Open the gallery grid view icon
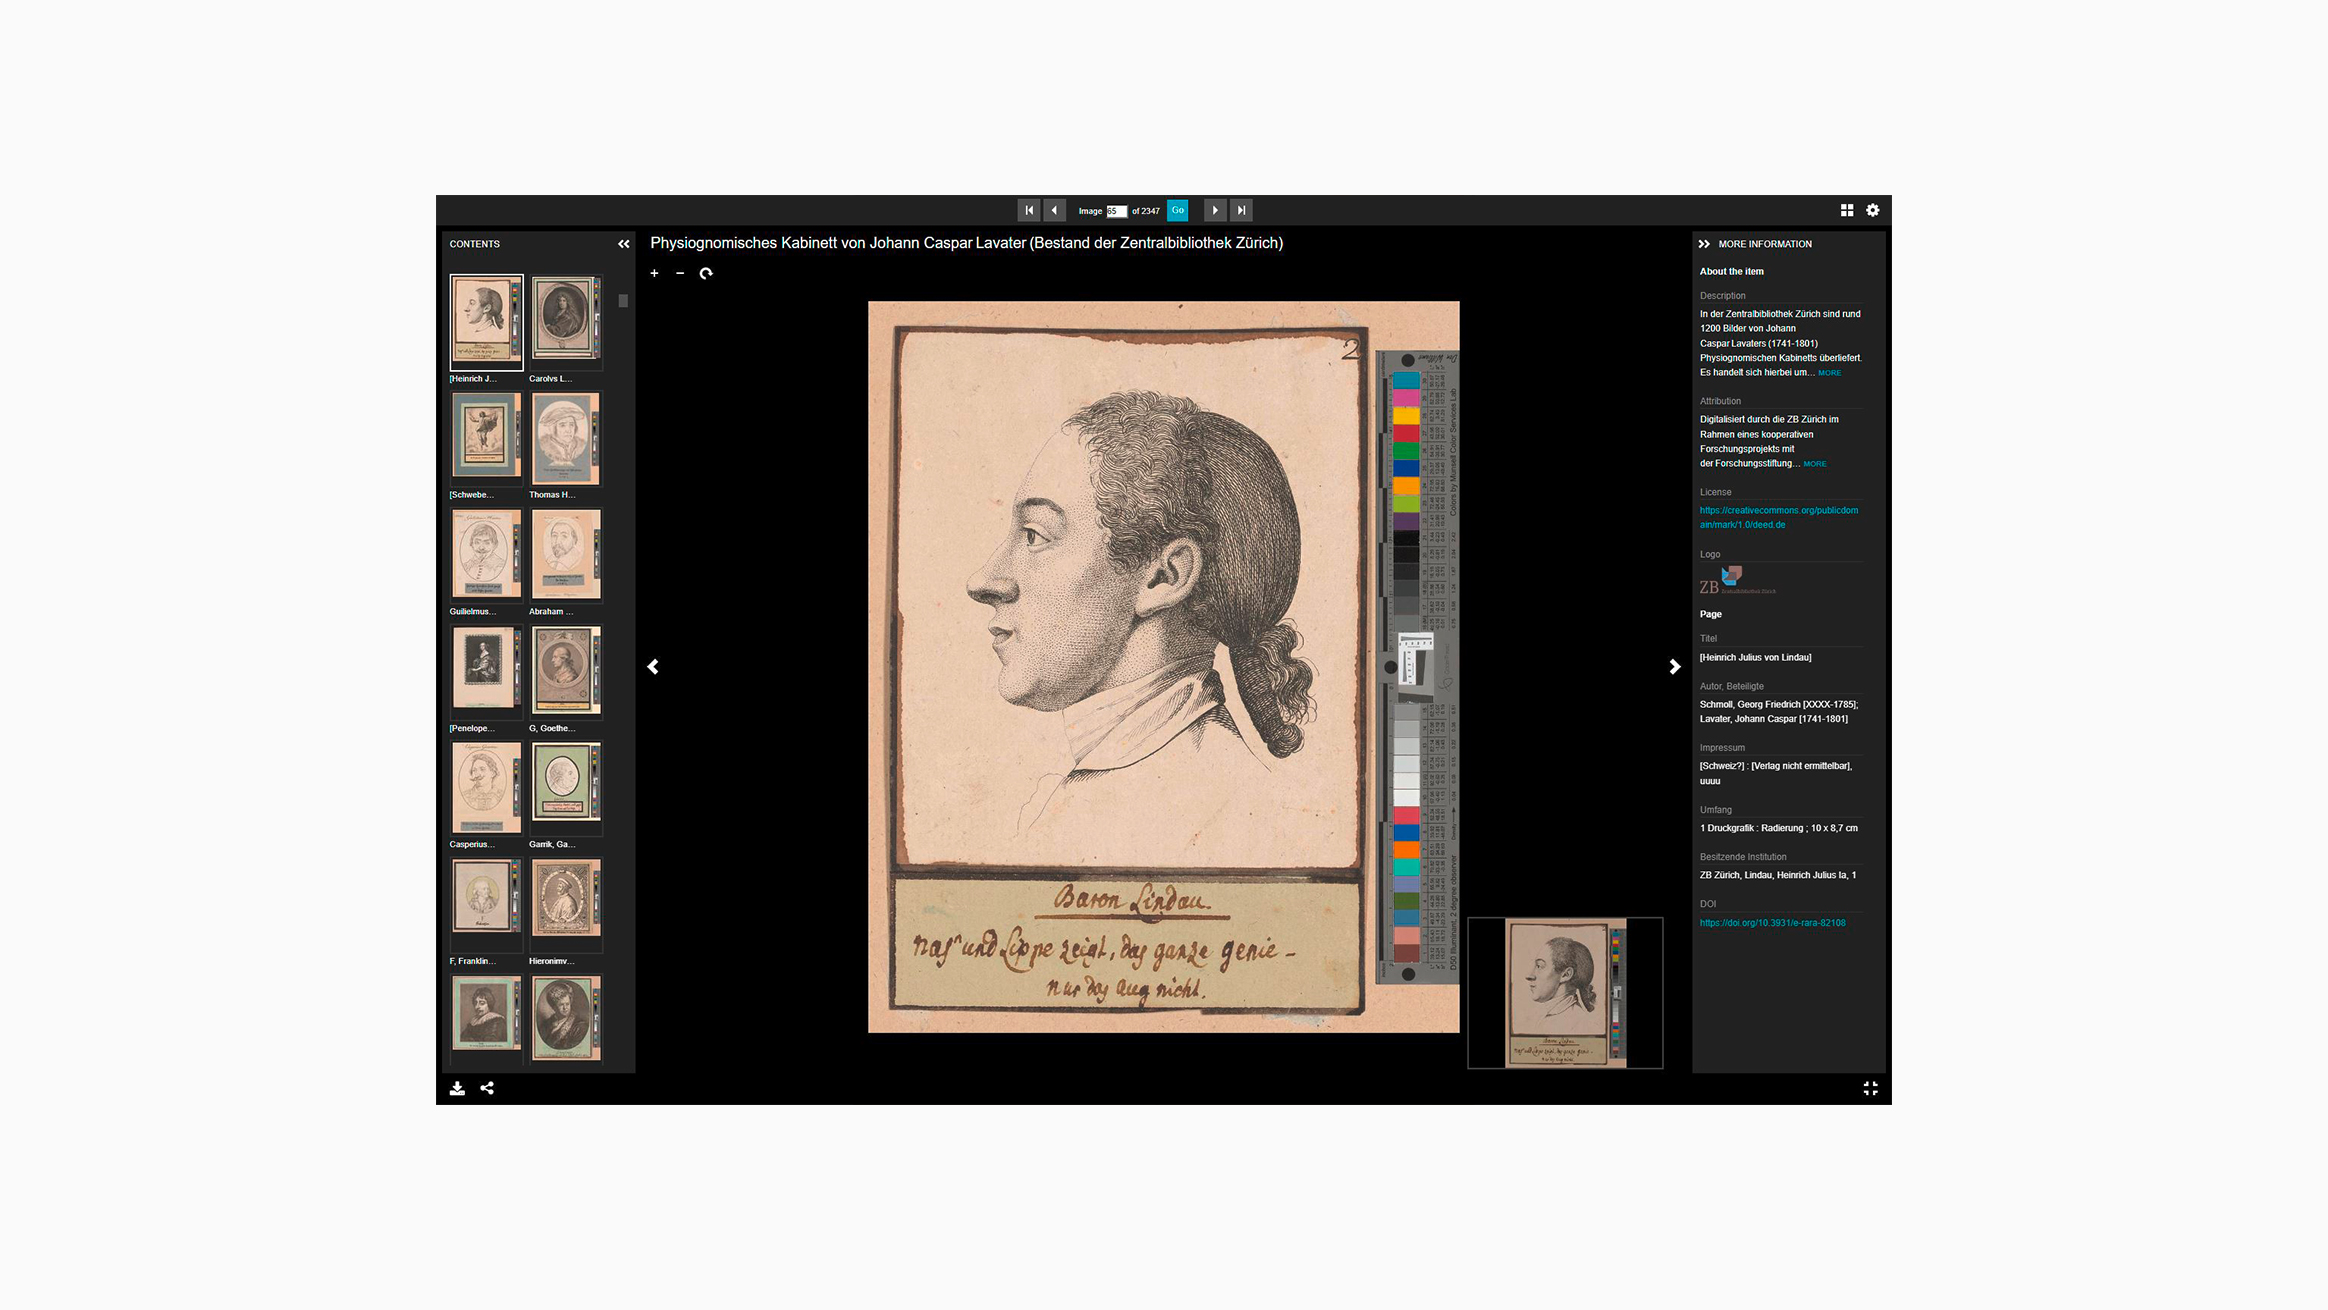 1847,210
